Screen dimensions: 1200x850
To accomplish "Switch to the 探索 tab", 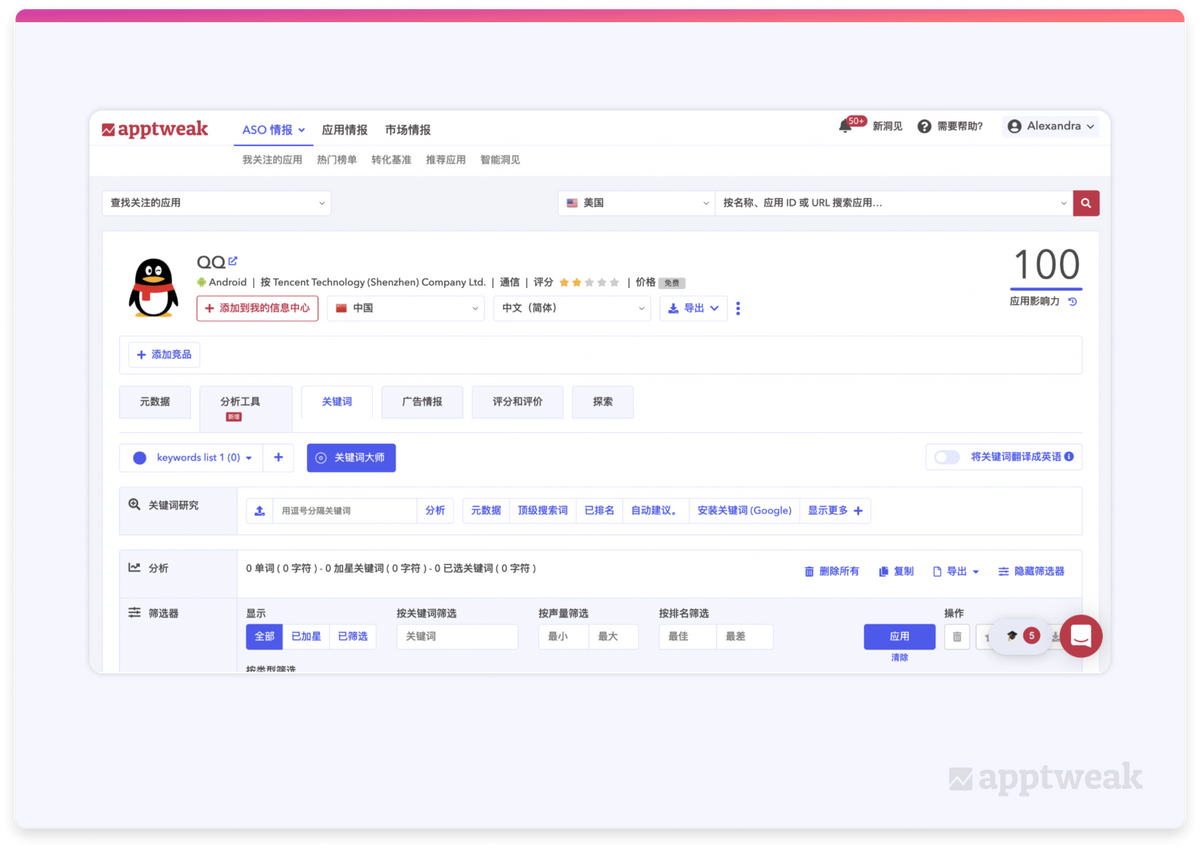I will (603, 402).
